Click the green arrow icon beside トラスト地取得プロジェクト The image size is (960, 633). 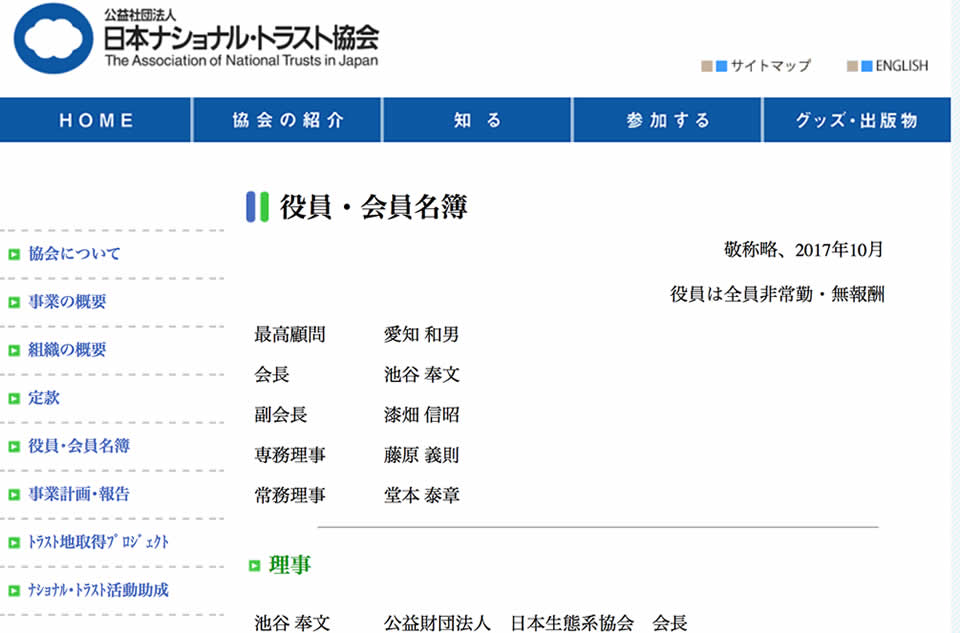[x=14, y=542]
